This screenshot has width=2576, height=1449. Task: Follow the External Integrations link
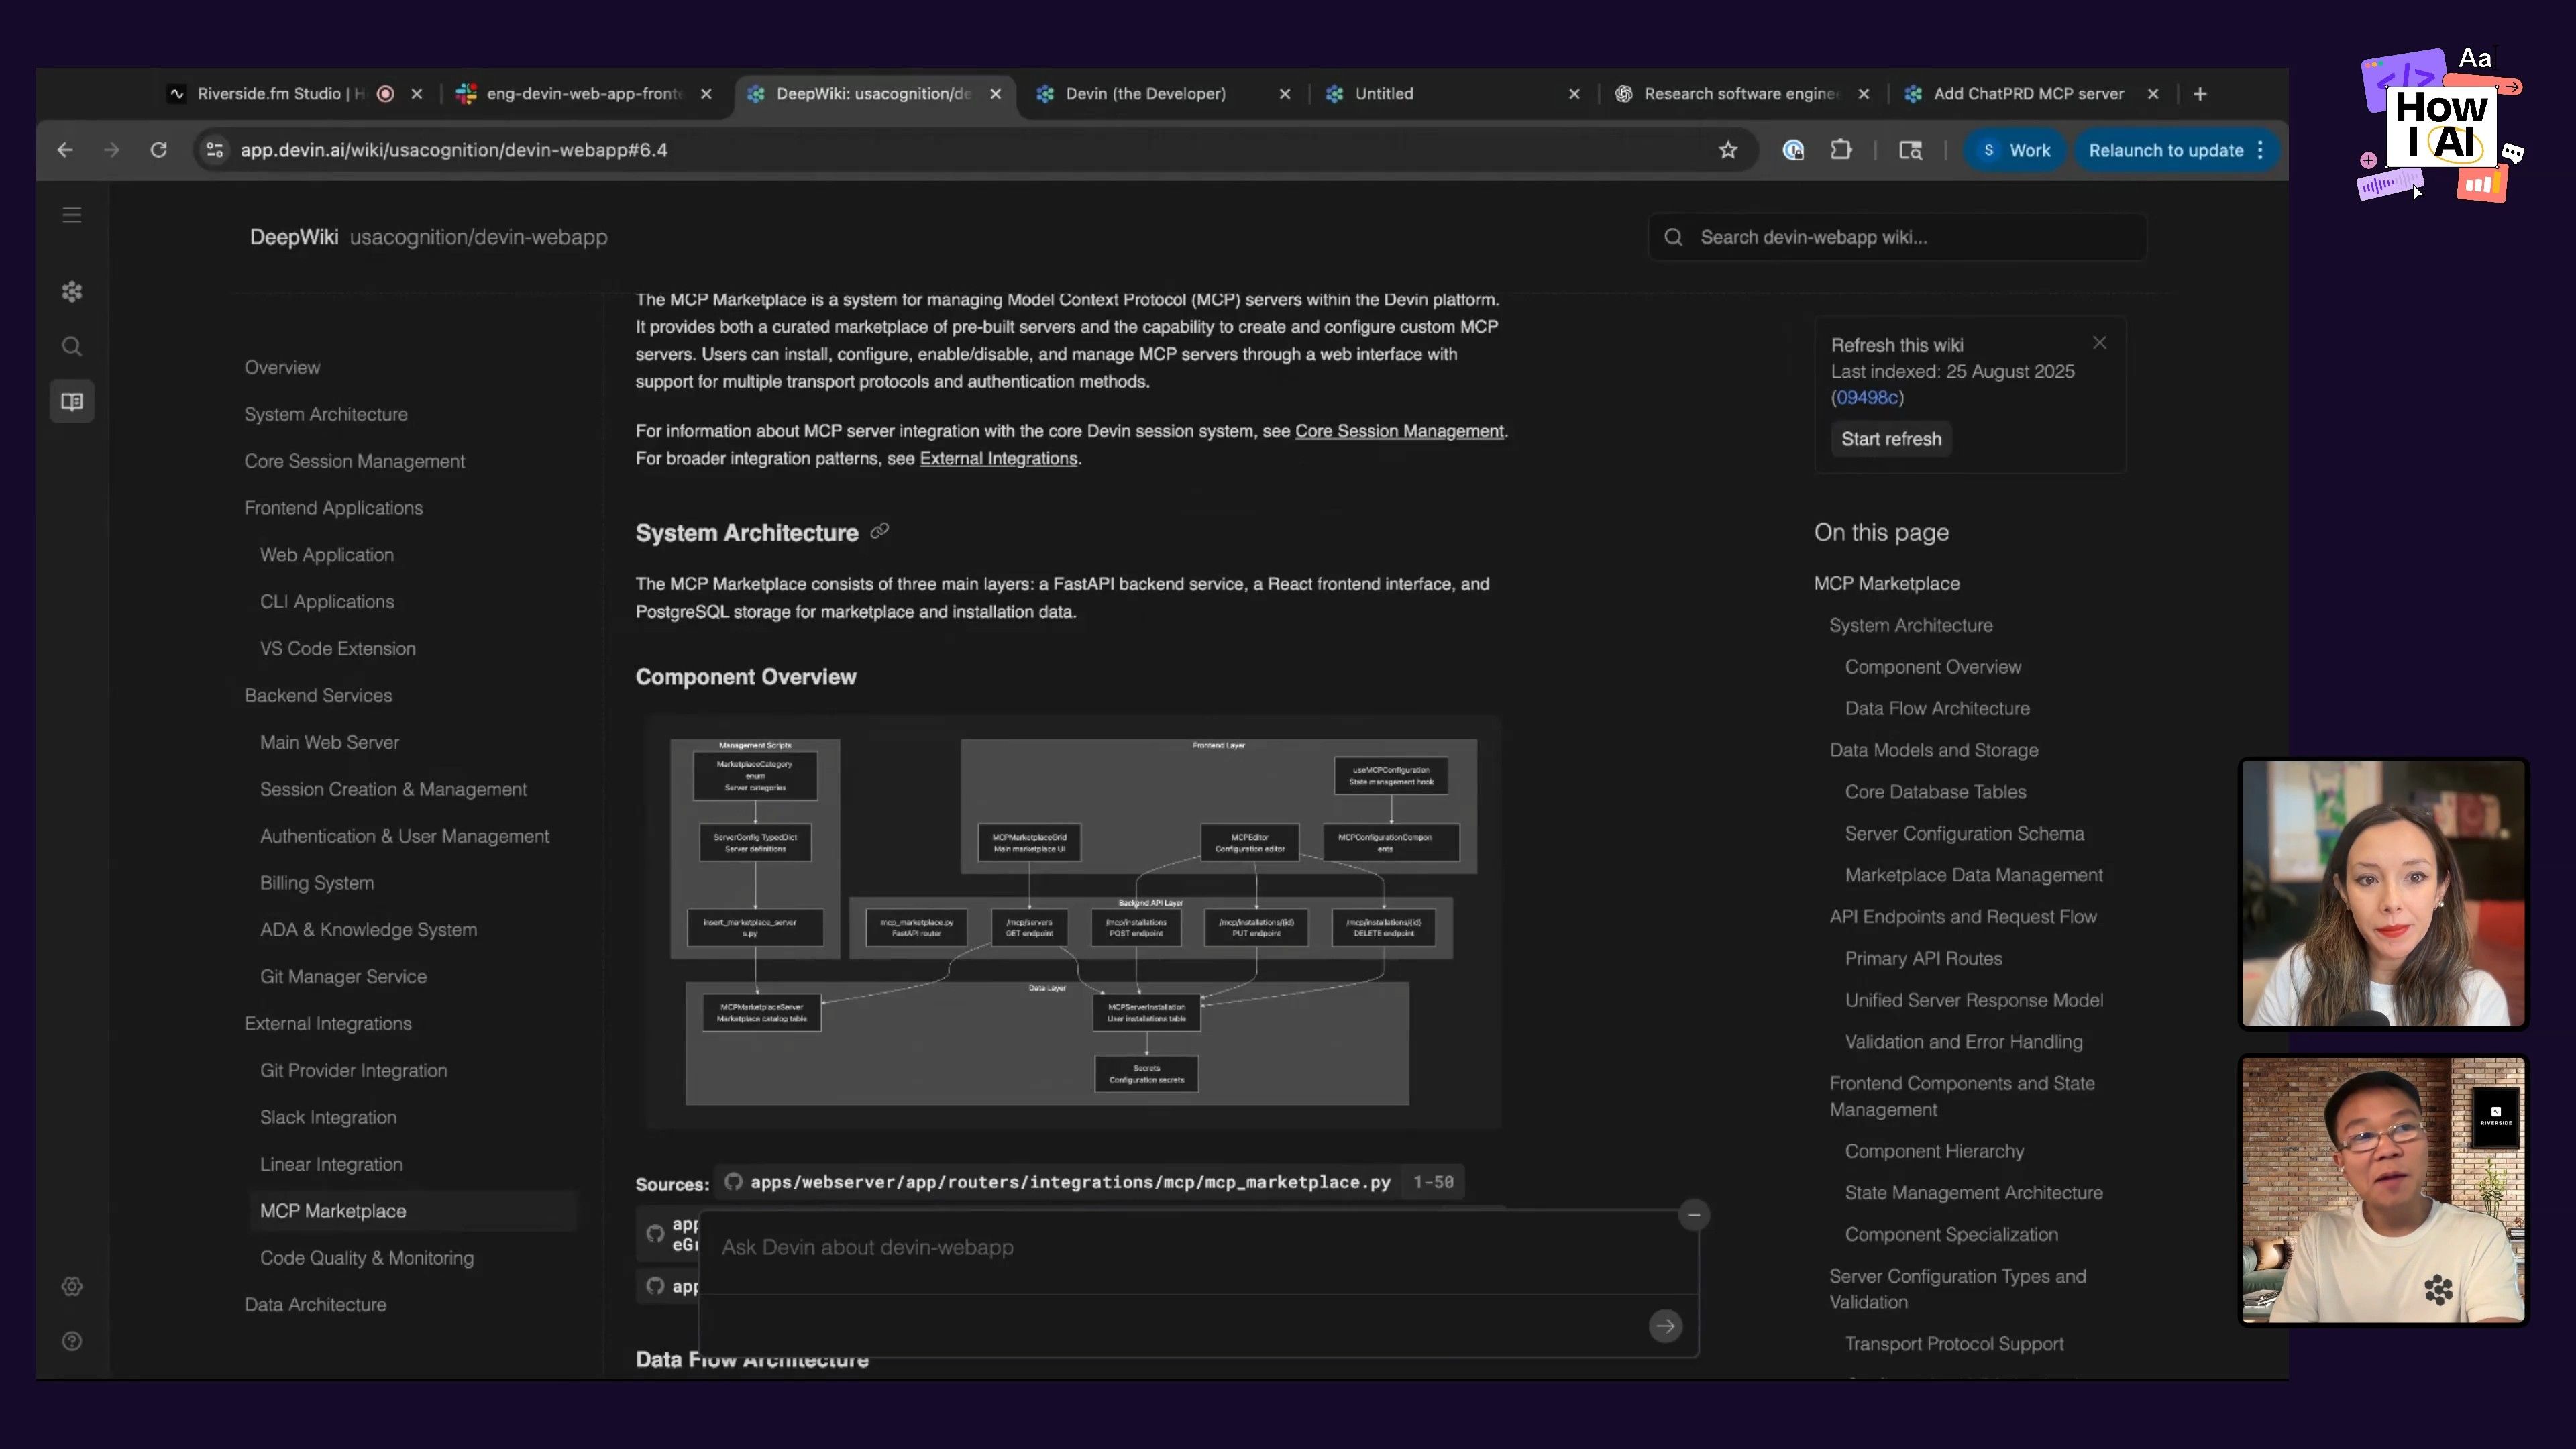pos(998,459)
